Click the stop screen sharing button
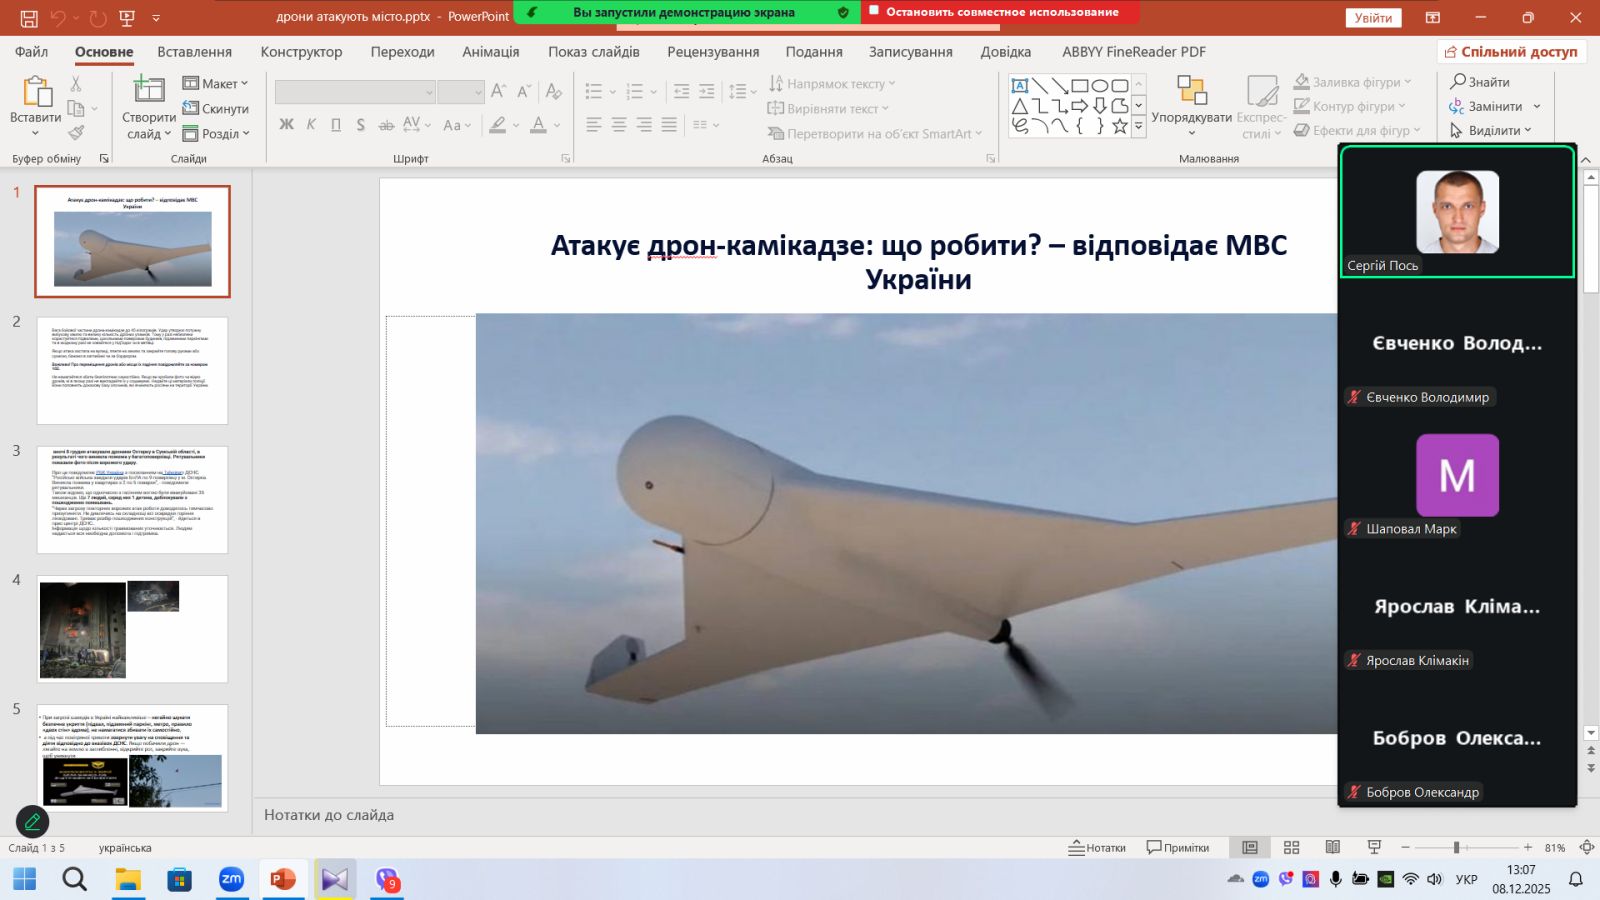The image size is (1600, 900). pos(1001,12)
